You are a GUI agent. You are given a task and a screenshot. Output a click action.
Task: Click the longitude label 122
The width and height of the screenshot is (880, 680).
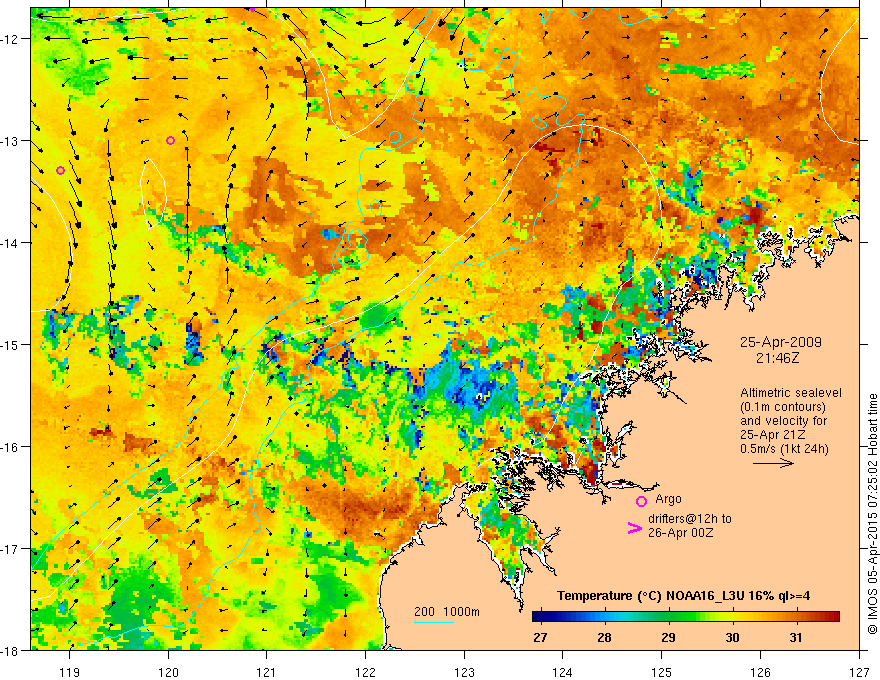(365, 672)
